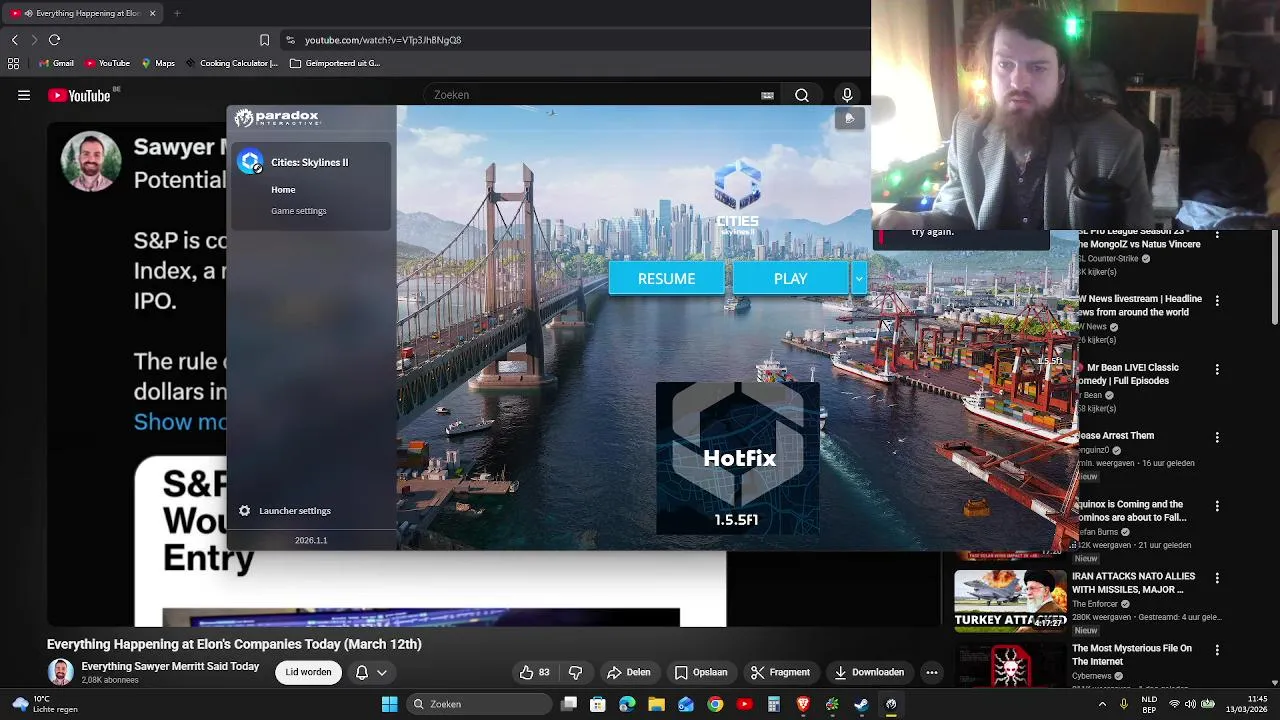Viewport: 1280px width, 720px height.
Task: Select Home in the launcher sidebar
Action: point(283,190)
